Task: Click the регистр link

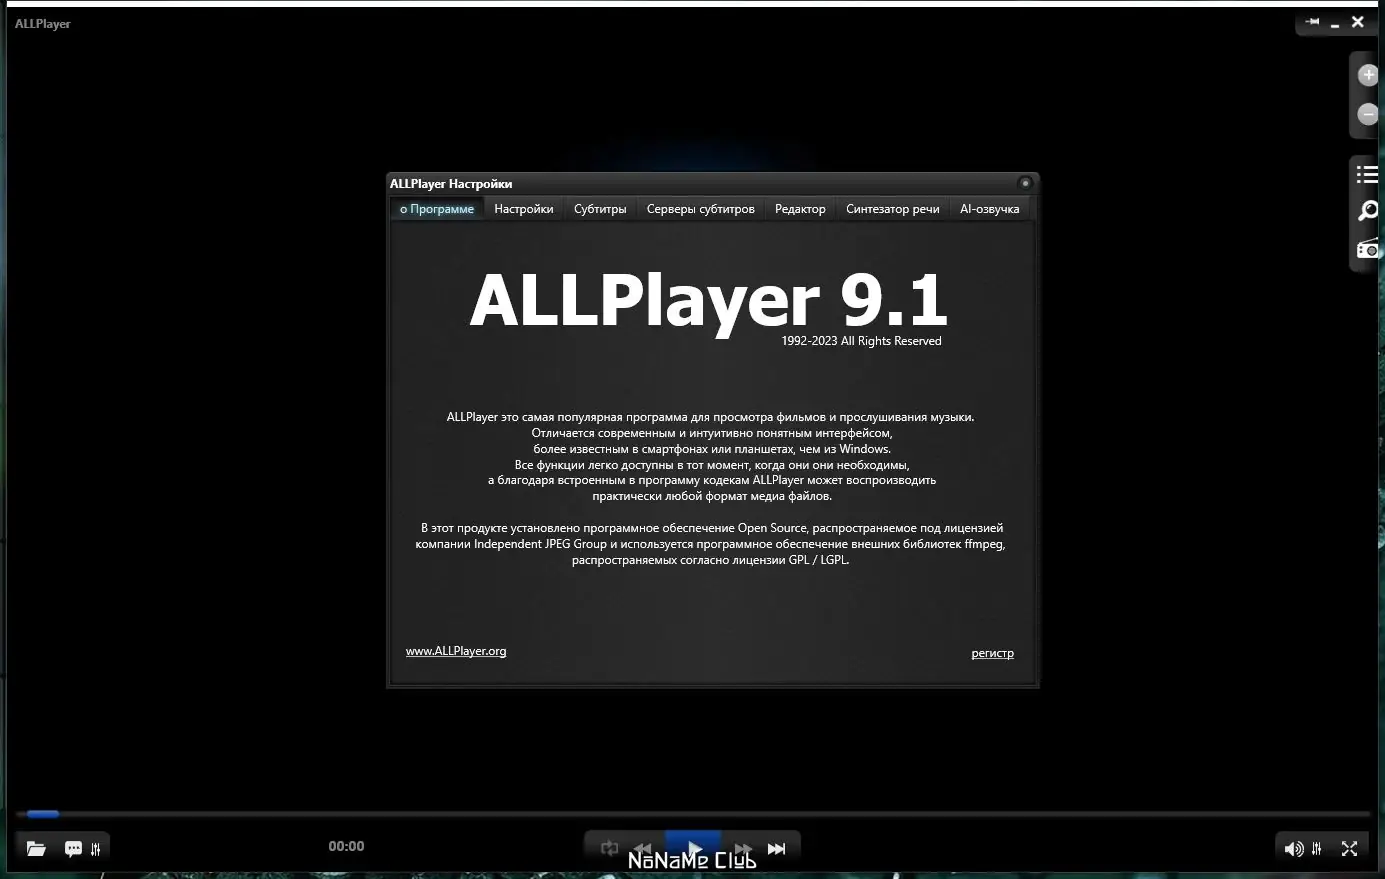Action: click(x=993, y=653)
